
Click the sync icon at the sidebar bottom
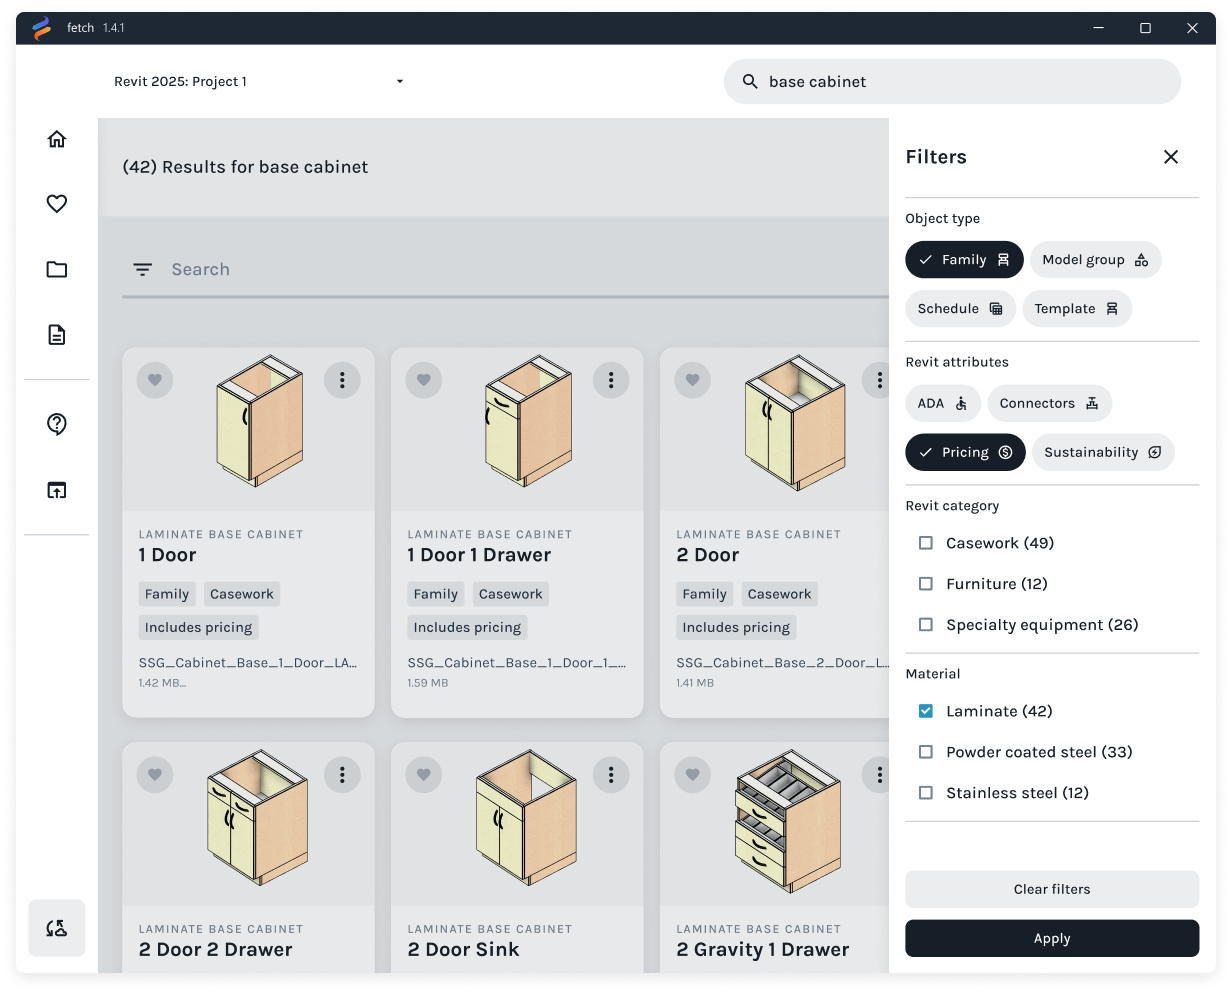pos(57,928)
